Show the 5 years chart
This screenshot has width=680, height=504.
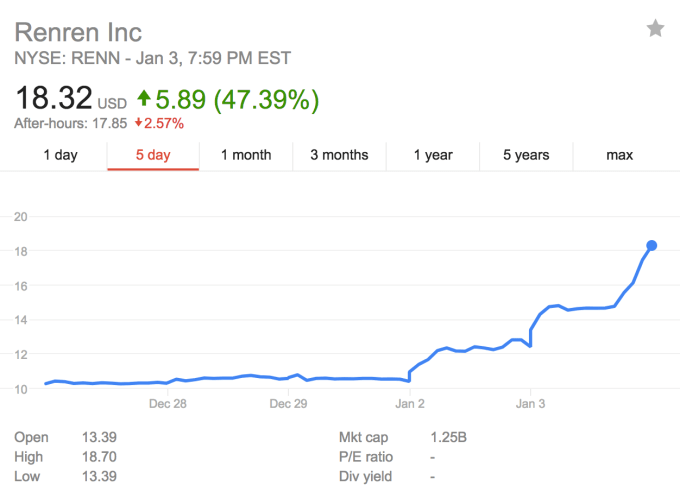pyautogui.click(x=526, y=155)
